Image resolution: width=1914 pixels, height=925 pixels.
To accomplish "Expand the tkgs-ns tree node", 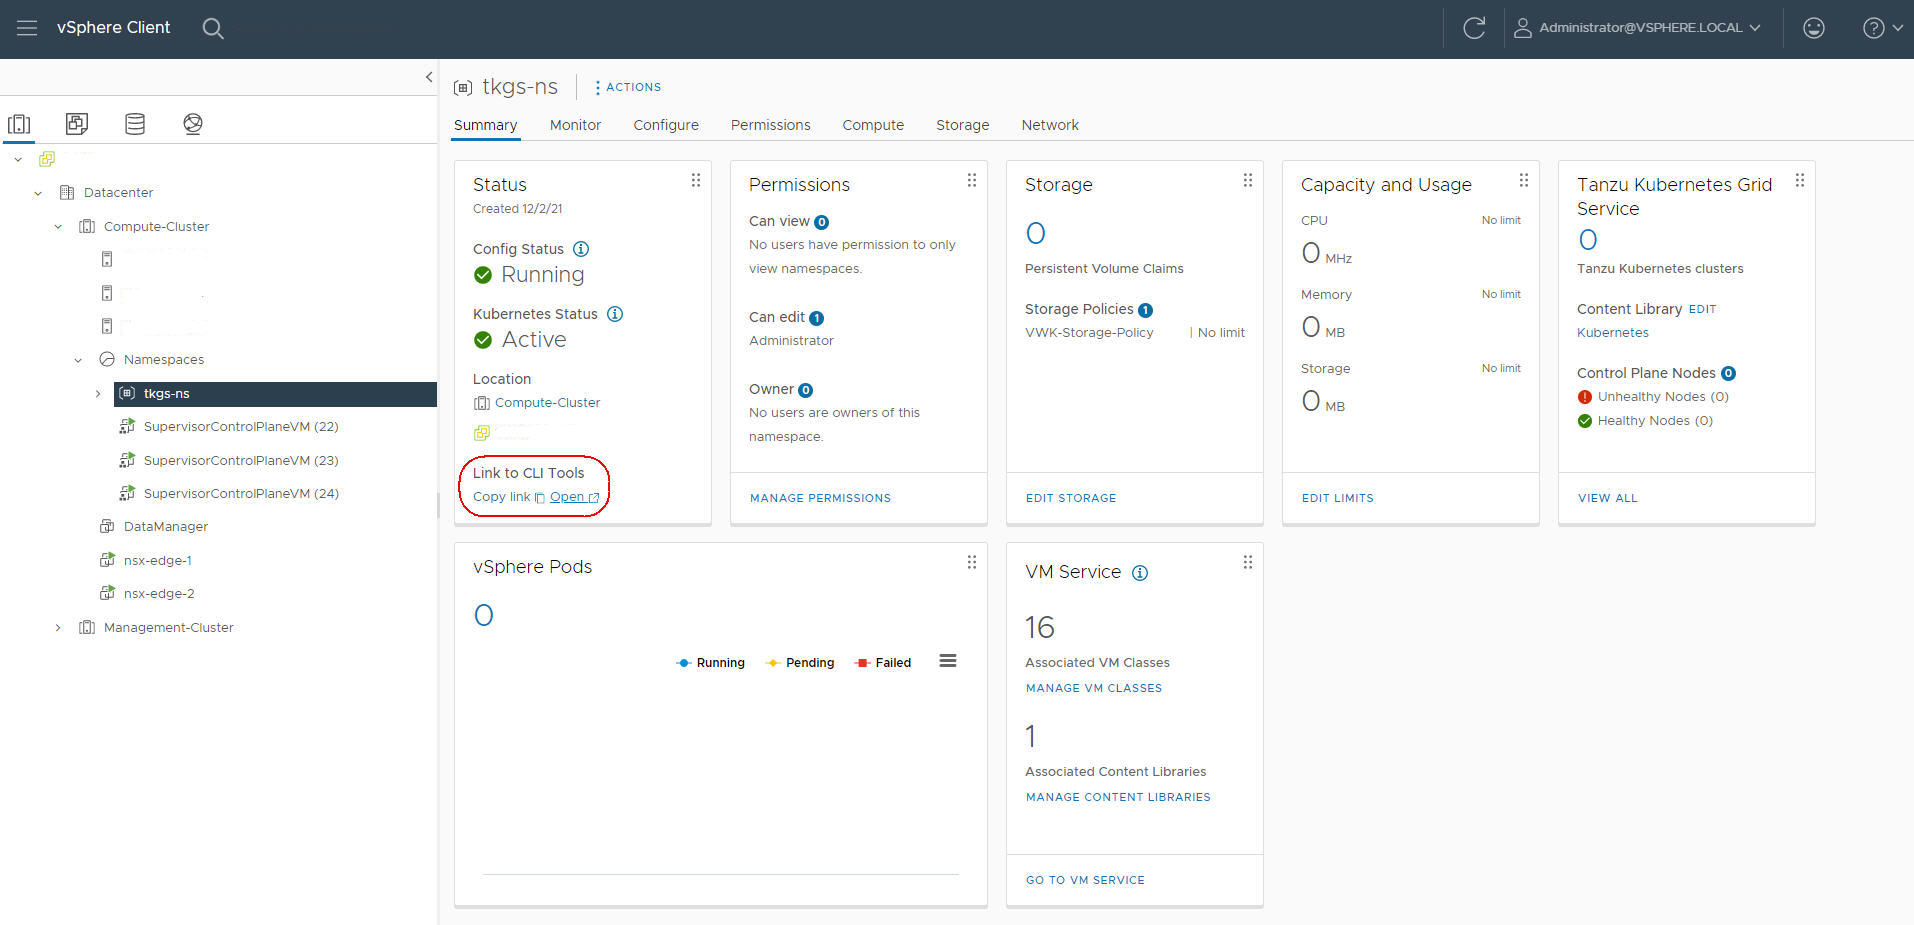I will pos(98,394).
